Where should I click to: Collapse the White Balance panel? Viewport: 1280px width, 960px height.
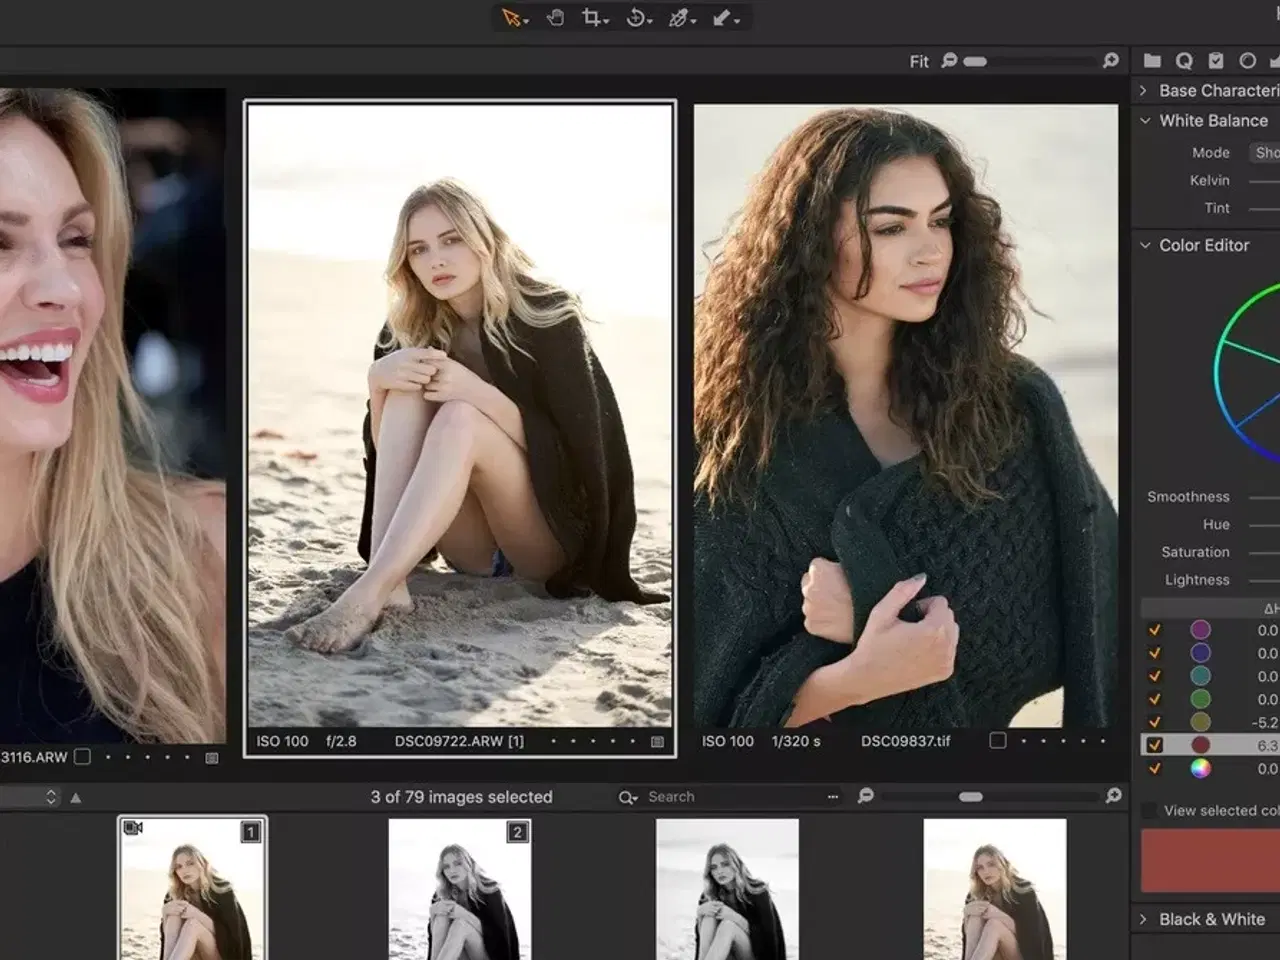click(1145, 120)
